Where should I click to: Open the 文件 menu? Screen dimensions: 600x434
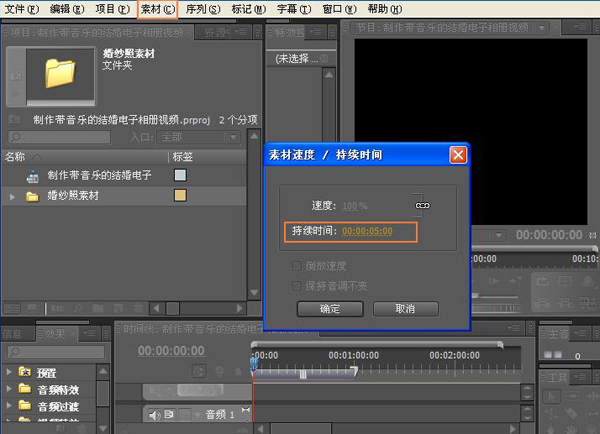21,9
